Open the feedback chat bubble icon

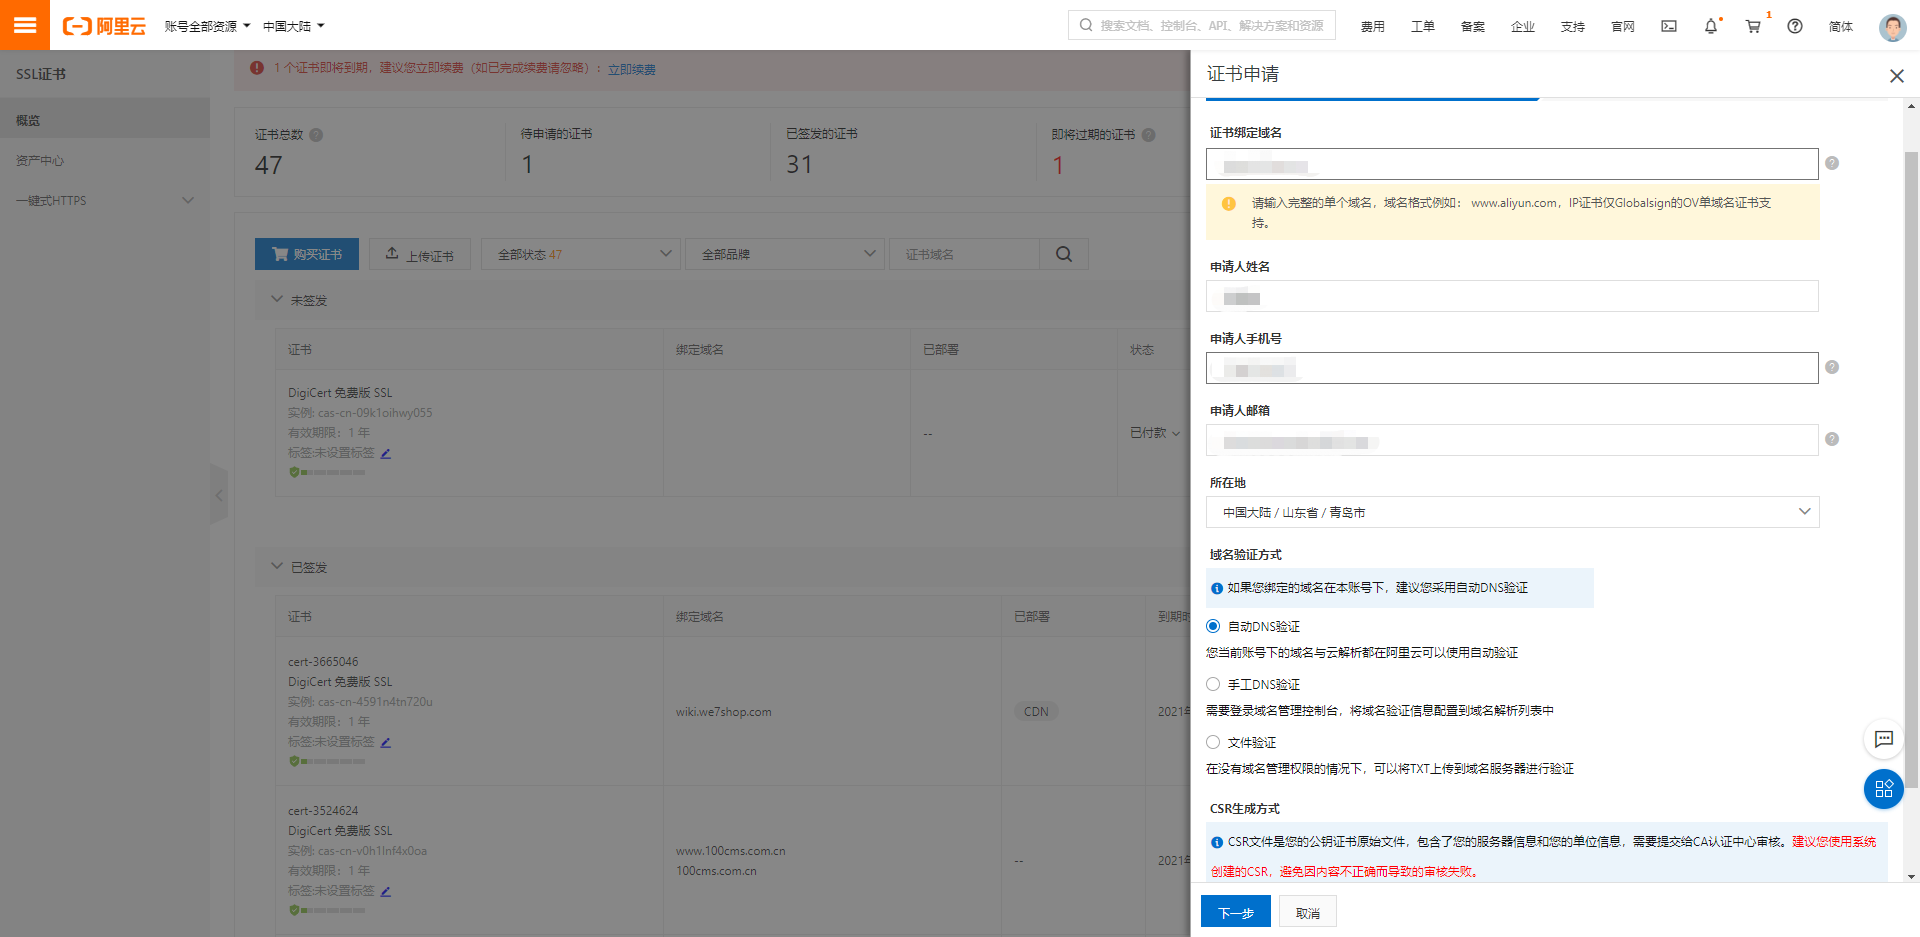coord(1884,739)
